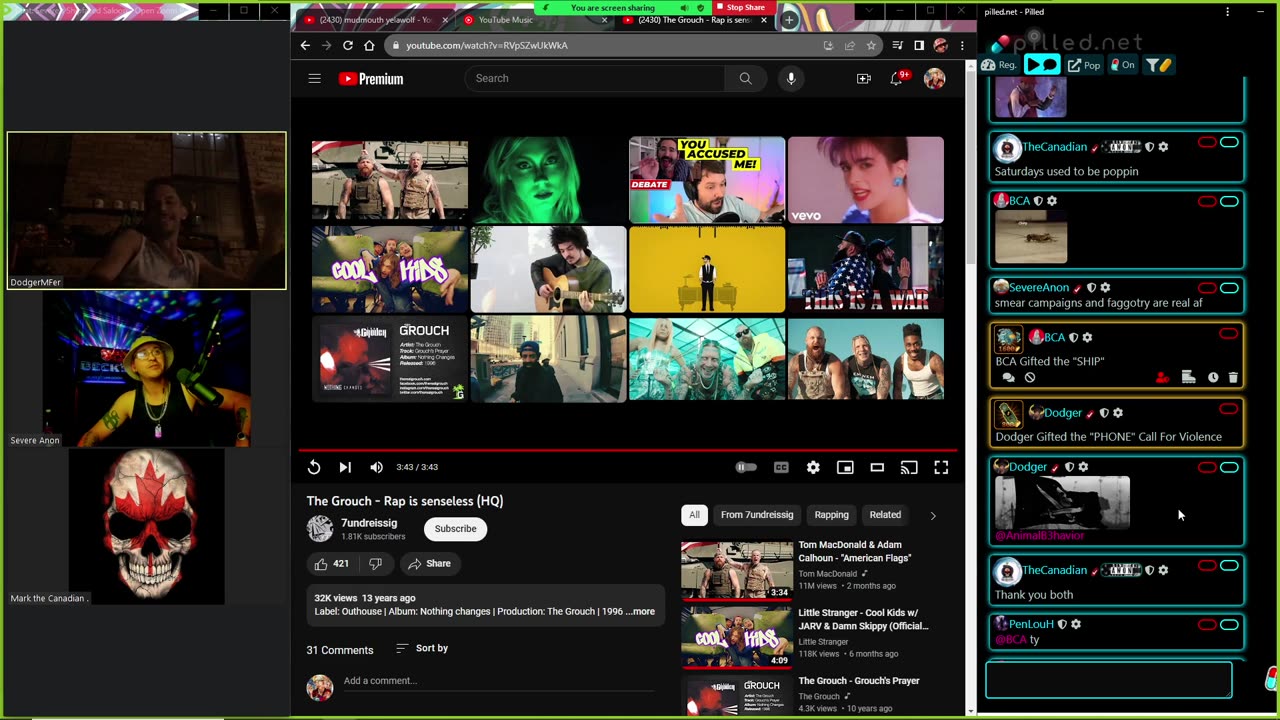Toggle closed captions in the player
This screenshot has width=1280, height=720.
coord(781,467)
